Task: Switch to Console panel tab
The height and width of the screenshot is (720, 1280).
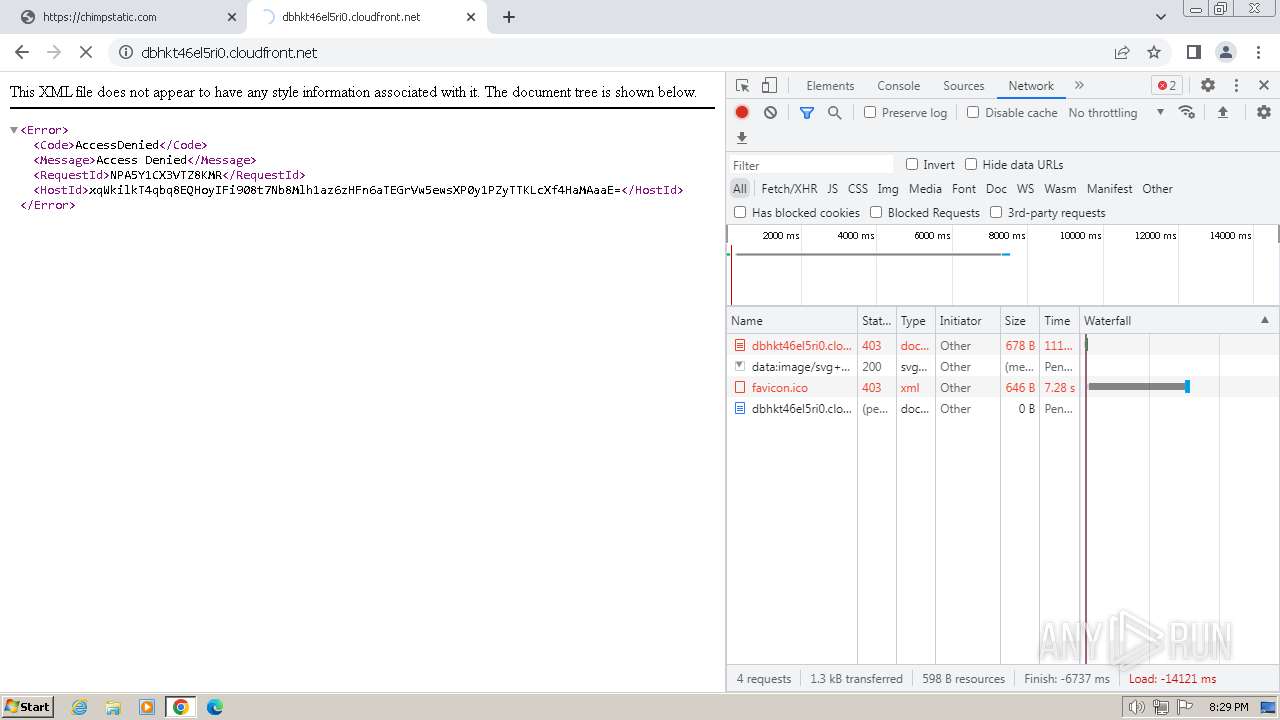Action: 898,85
